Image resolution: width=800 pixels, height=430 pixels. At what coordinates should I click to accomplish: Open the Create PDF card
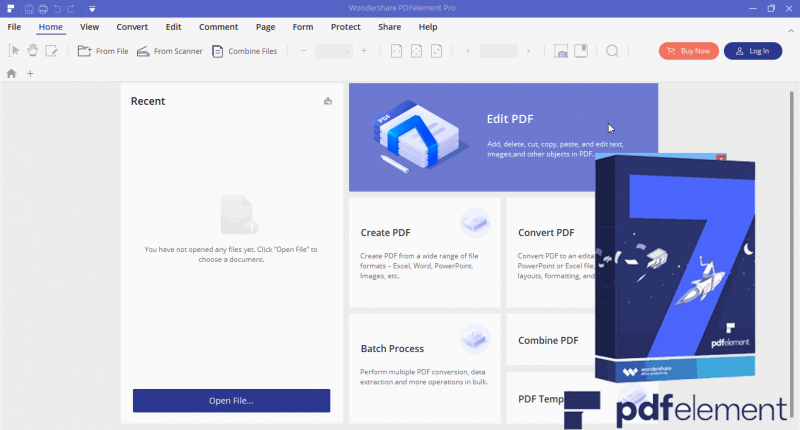pyautogui.click(x=424, y=252)
